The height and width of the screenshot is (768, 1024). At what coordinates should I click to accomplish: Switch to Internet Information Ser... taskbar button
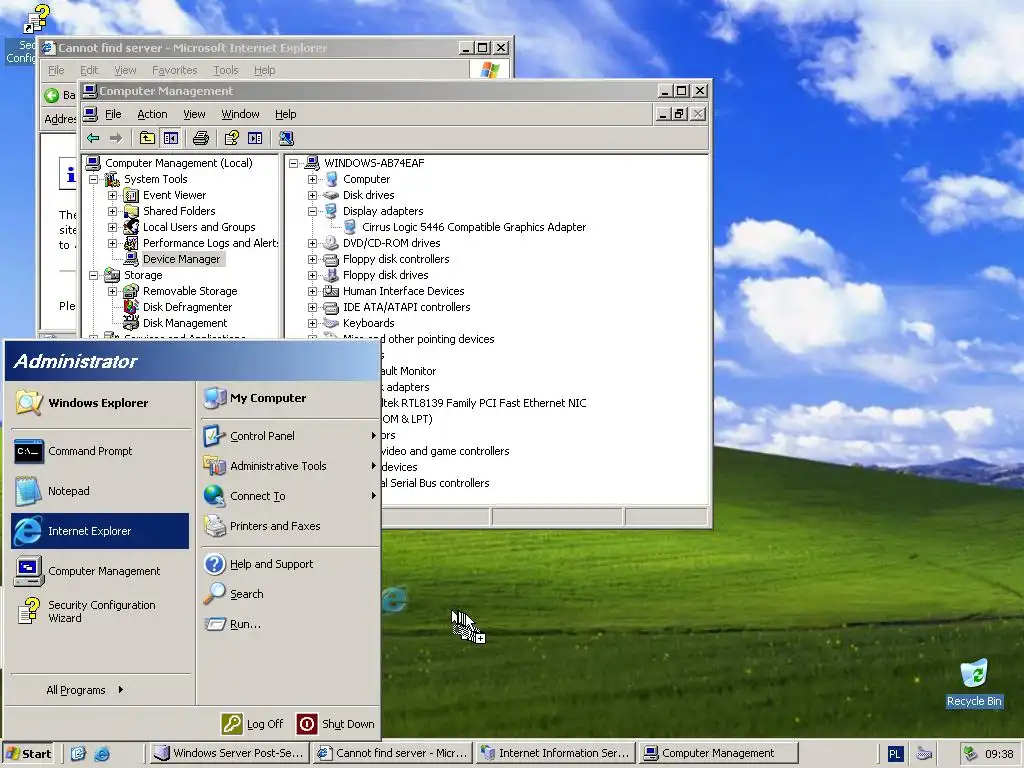coord(554,754)
